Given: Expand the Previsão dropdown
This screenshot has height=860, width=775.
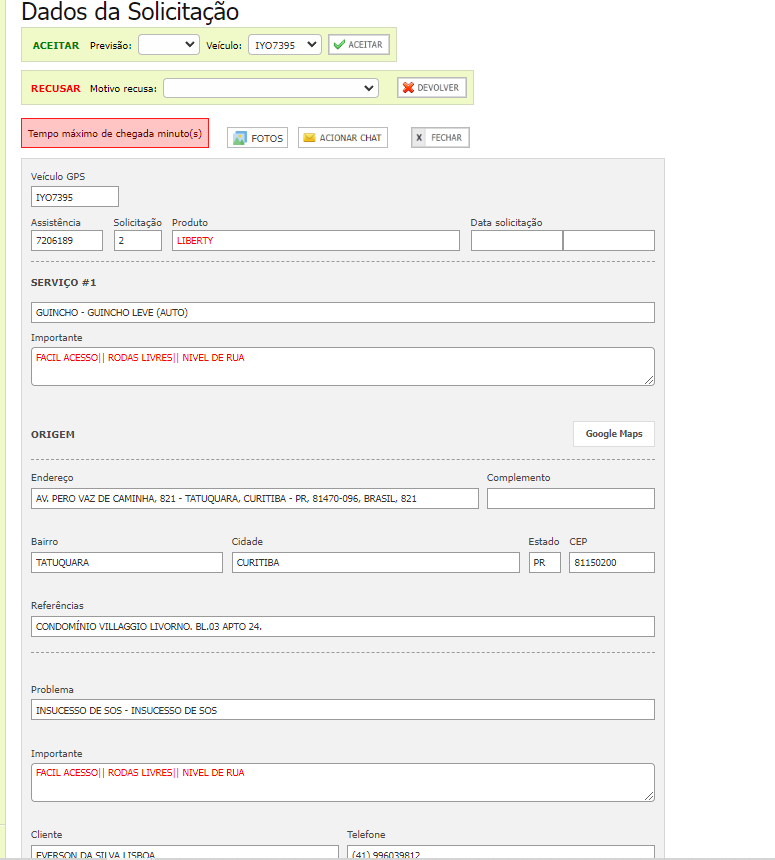Looking at the screenshot, I should click(x=168, y=45).
